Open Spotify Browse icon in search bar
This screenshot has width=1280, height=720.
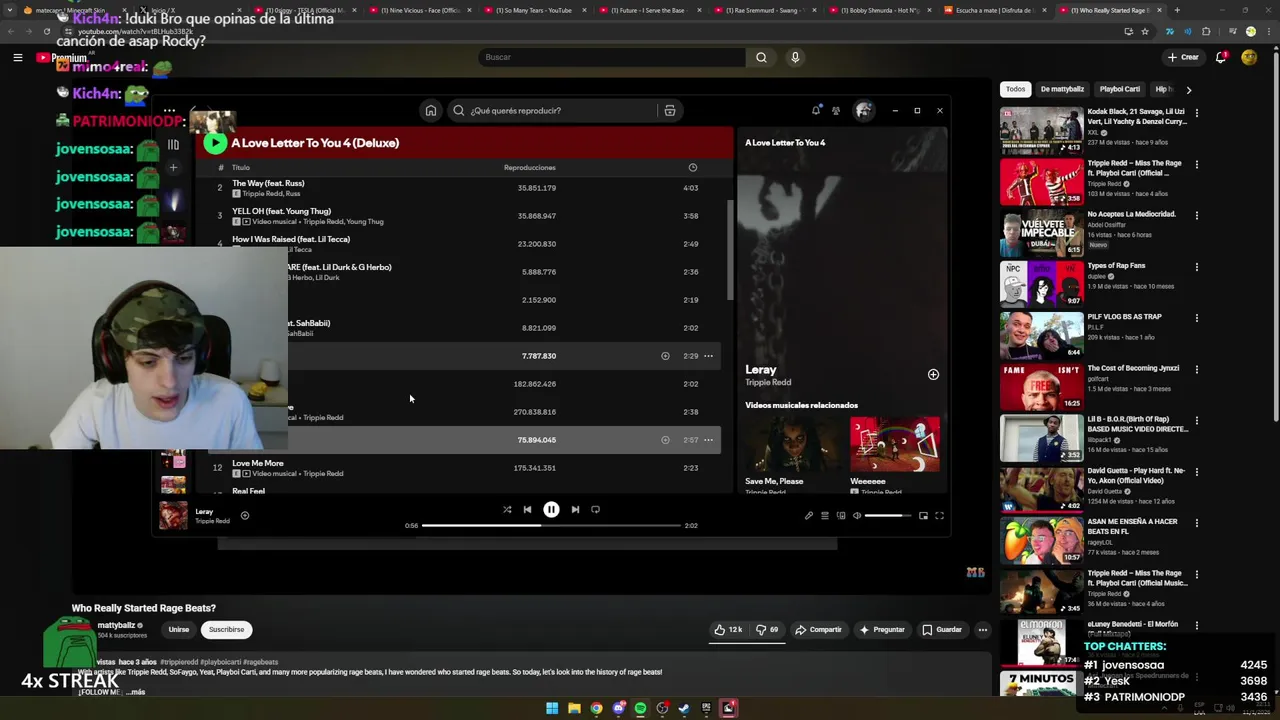pyautogui.click(x=670, y=110)
